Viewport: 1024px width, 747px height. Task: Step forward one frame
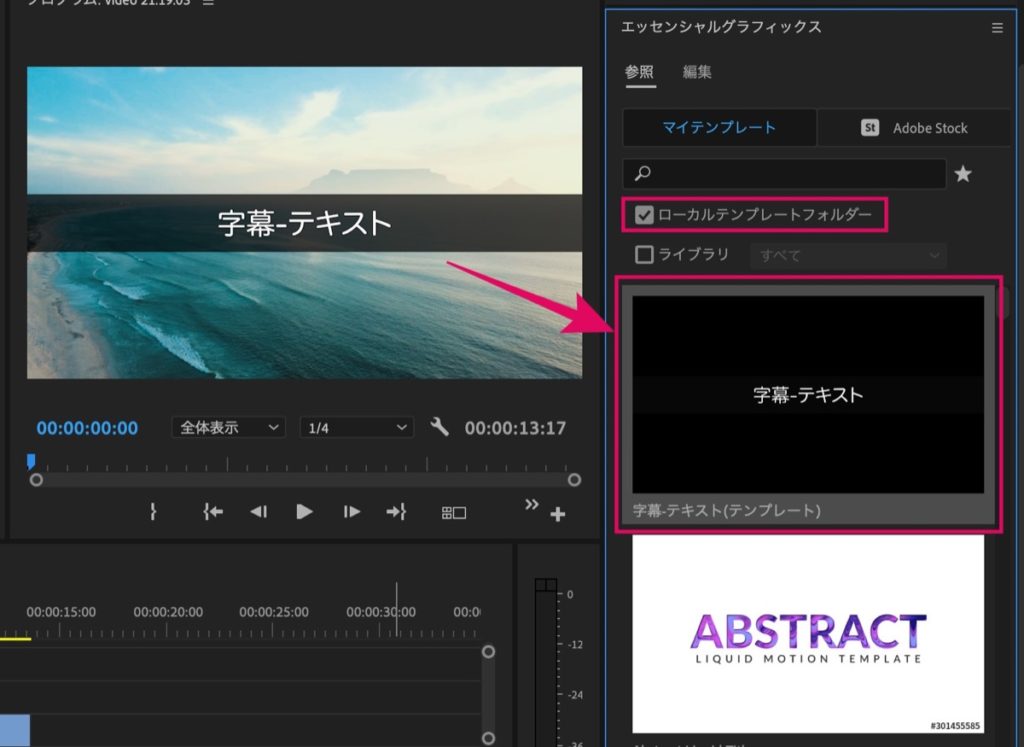pyautogui.click(x=351, y=512)
